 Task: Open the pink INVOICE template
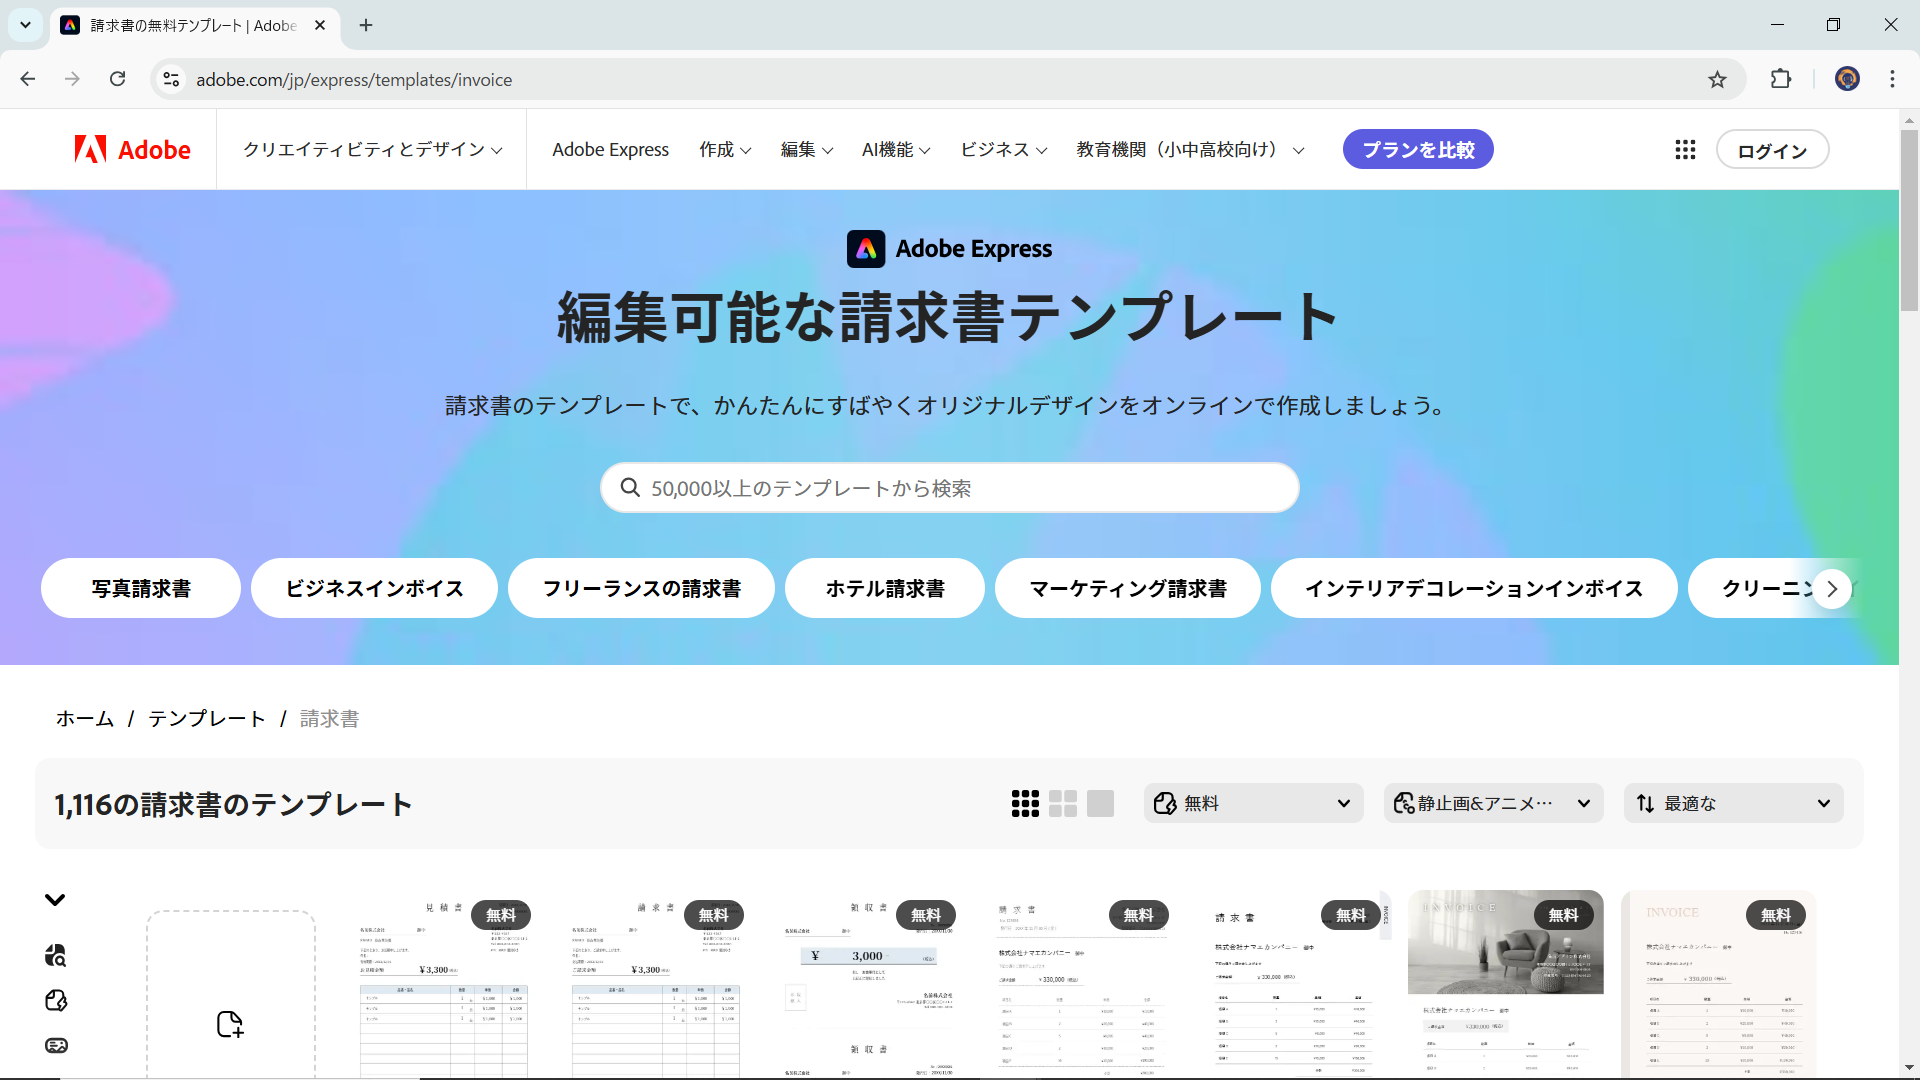1718,984
